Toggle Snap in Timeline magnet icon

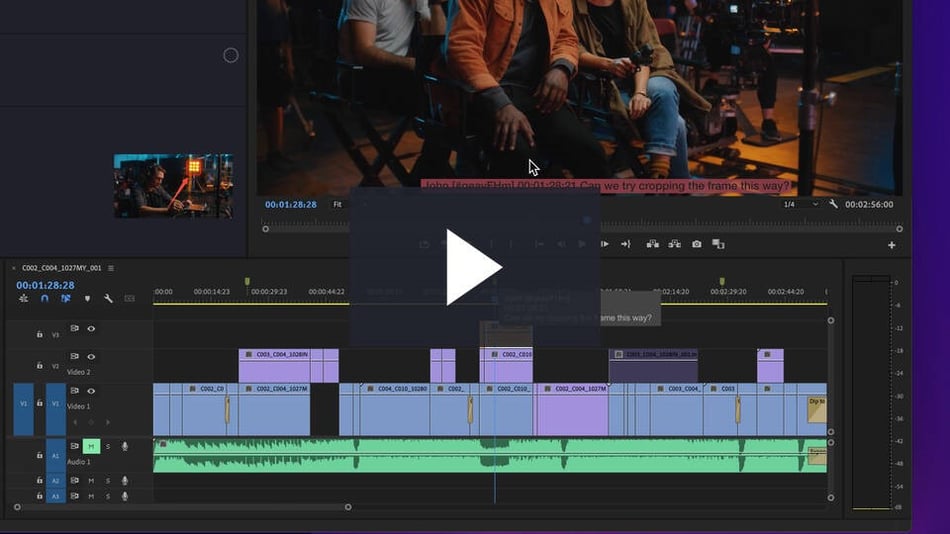pyautogui.click(x=44, y=299)
